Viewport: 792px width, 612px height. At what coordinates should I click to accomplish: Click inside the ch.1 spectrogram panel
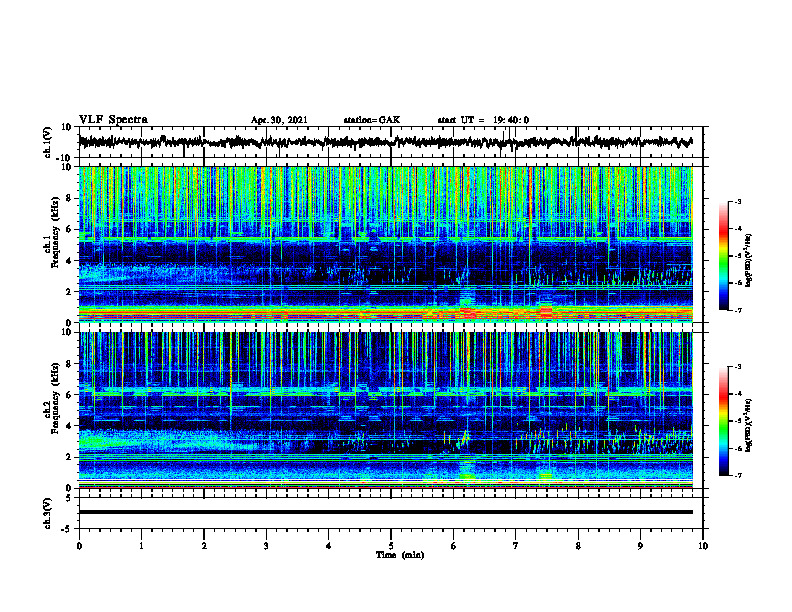point(385,244)
